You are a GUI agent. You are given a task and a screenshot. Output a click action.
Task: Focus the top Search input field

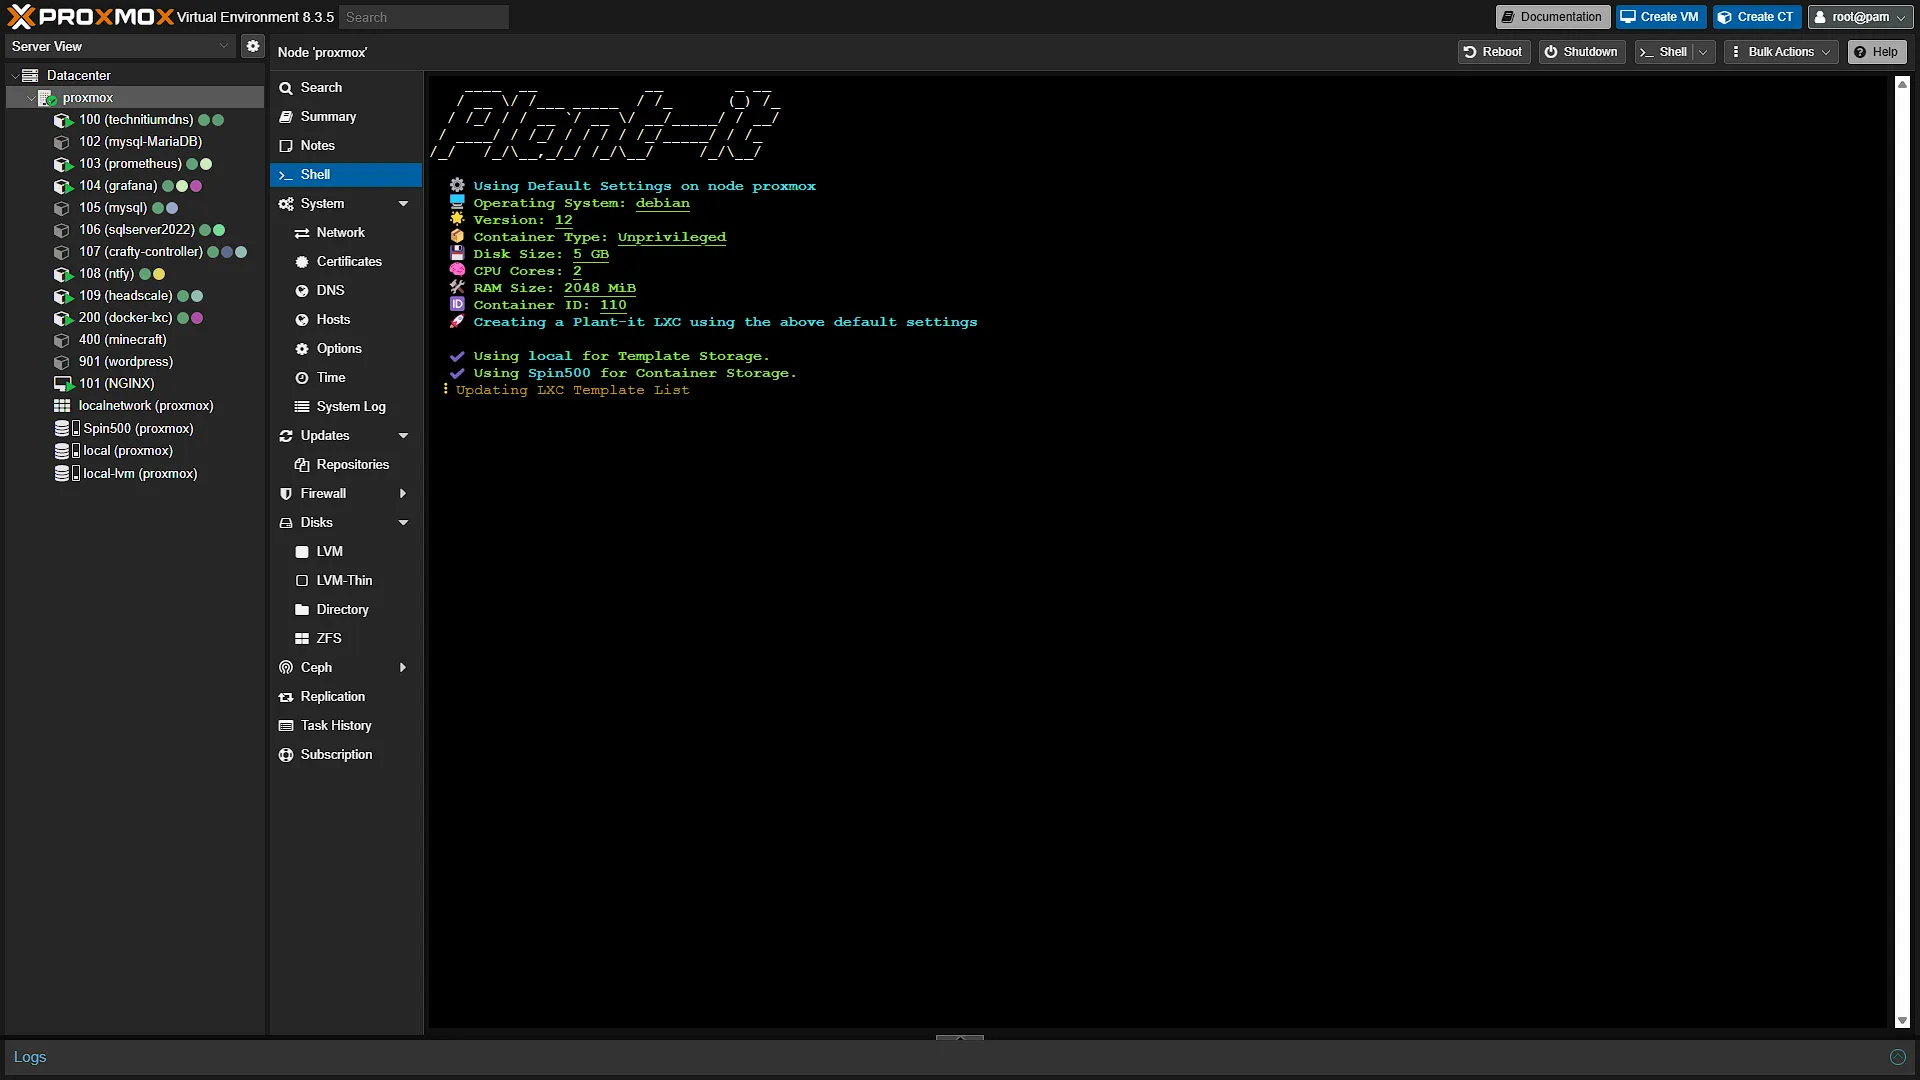(x=424, y=17)
